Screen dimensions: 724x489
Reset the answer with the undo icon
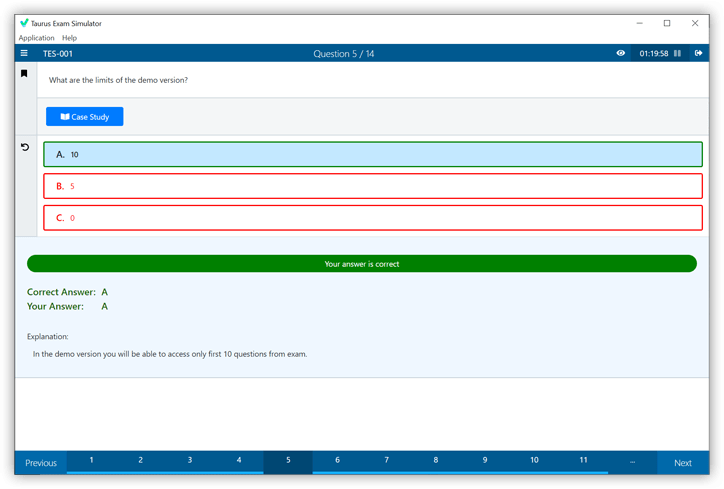(25, 147)
